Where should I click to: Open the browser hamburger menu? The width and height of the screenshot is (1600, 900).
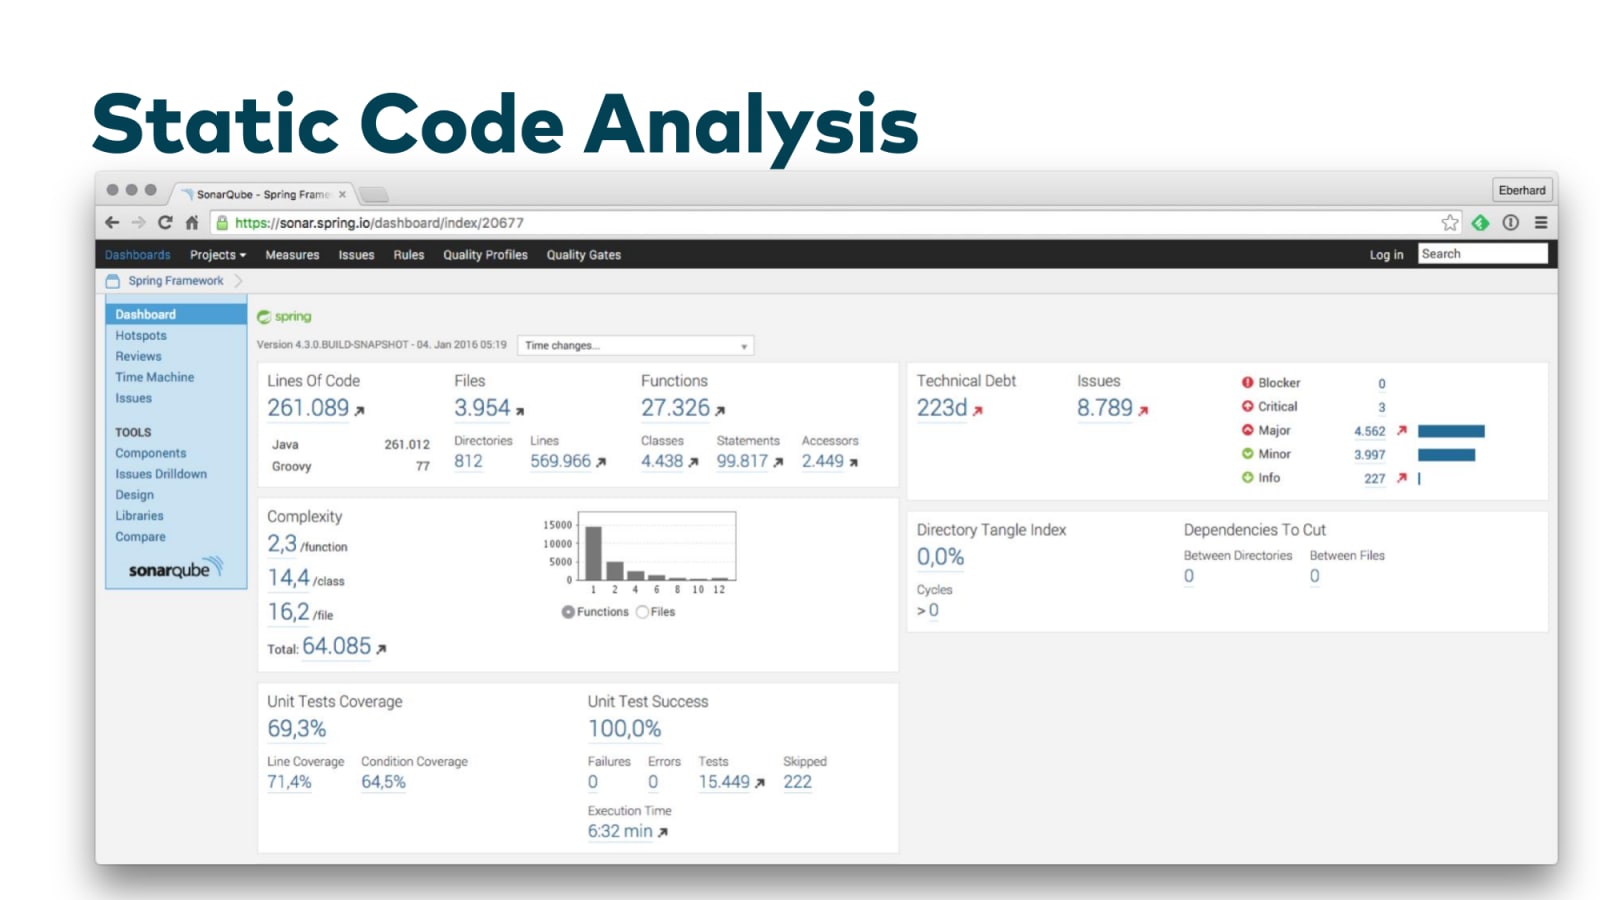1541,222
